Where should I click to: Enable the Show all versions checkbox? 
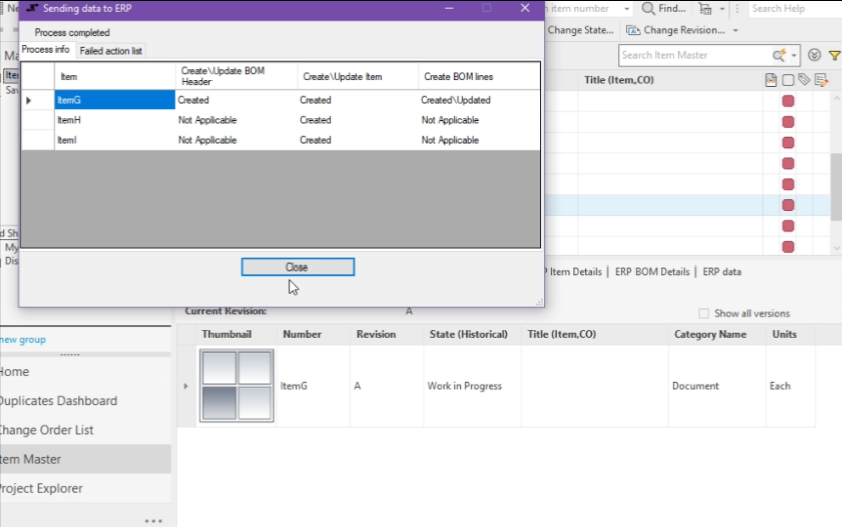click(x=704, y=313)
